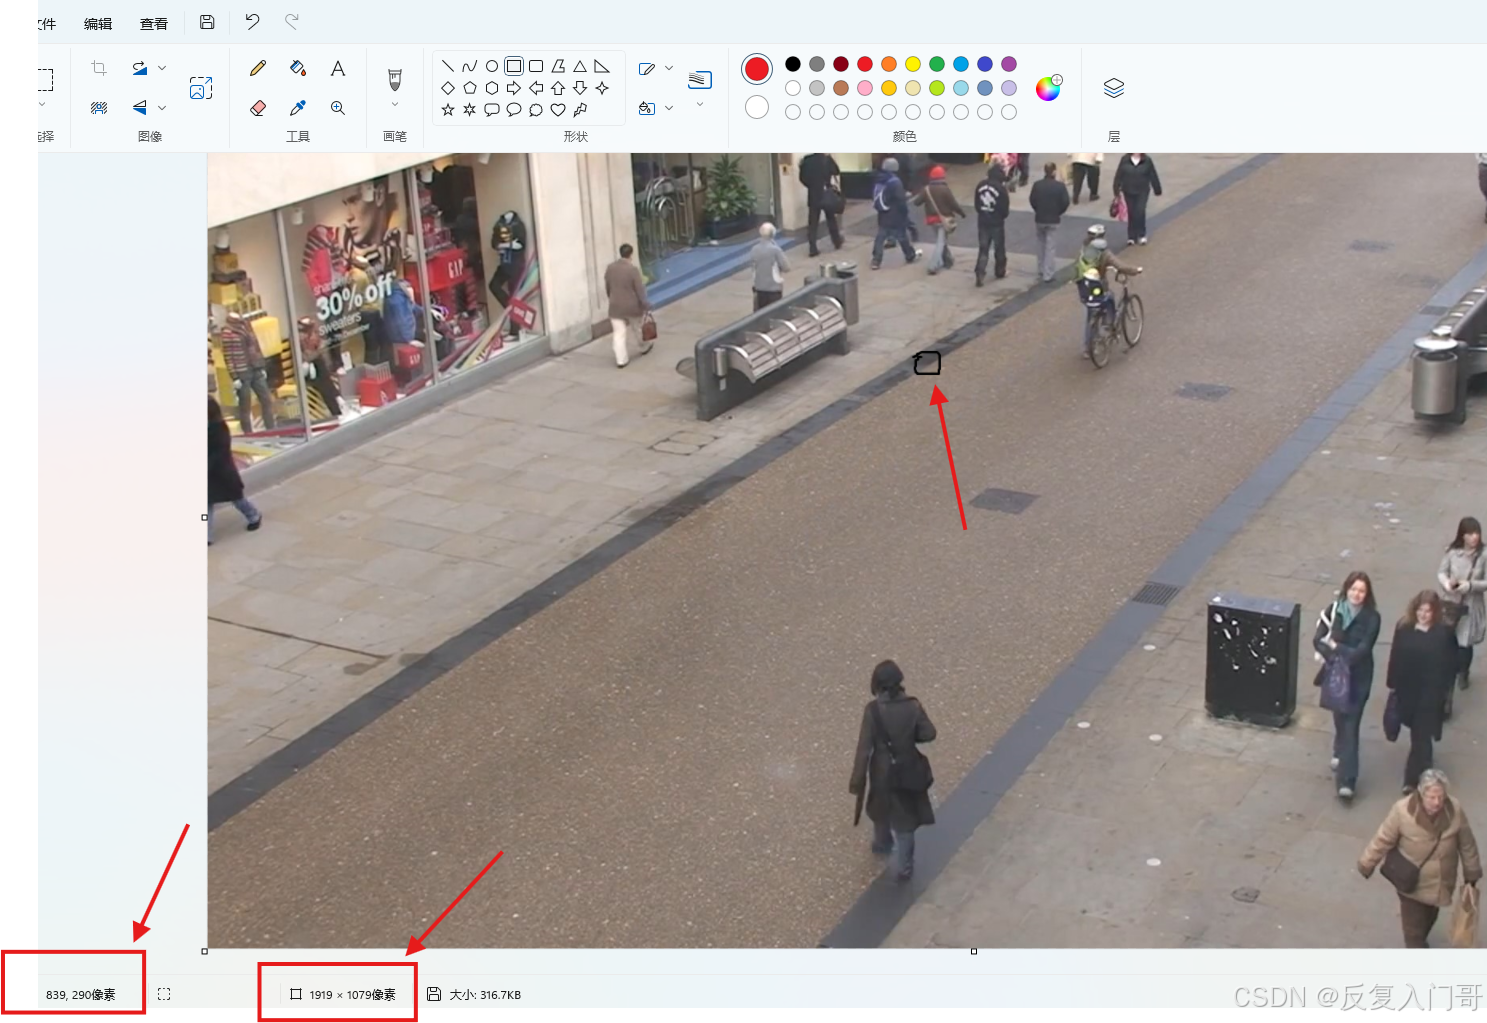Select the Triangle shape
The height and width of the screenshot is (1023, 1487).
[x=580, y=66]
